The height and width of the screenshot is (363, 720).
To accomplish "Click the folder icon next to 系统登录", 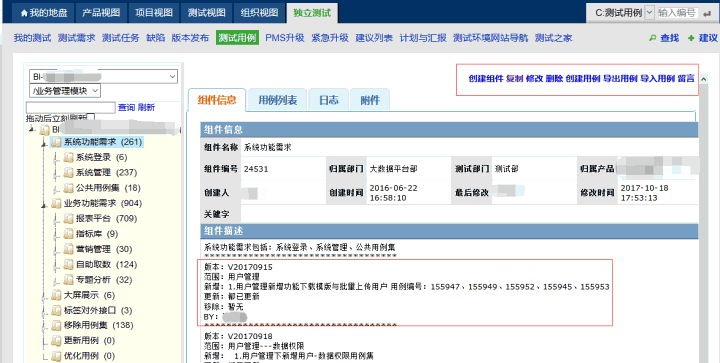I will tap(68, 157).
